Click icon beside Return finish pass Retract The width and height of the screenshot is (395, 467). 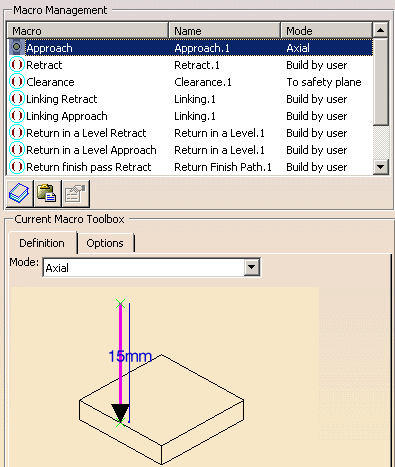pyautogui.click(x=16, y=167)
